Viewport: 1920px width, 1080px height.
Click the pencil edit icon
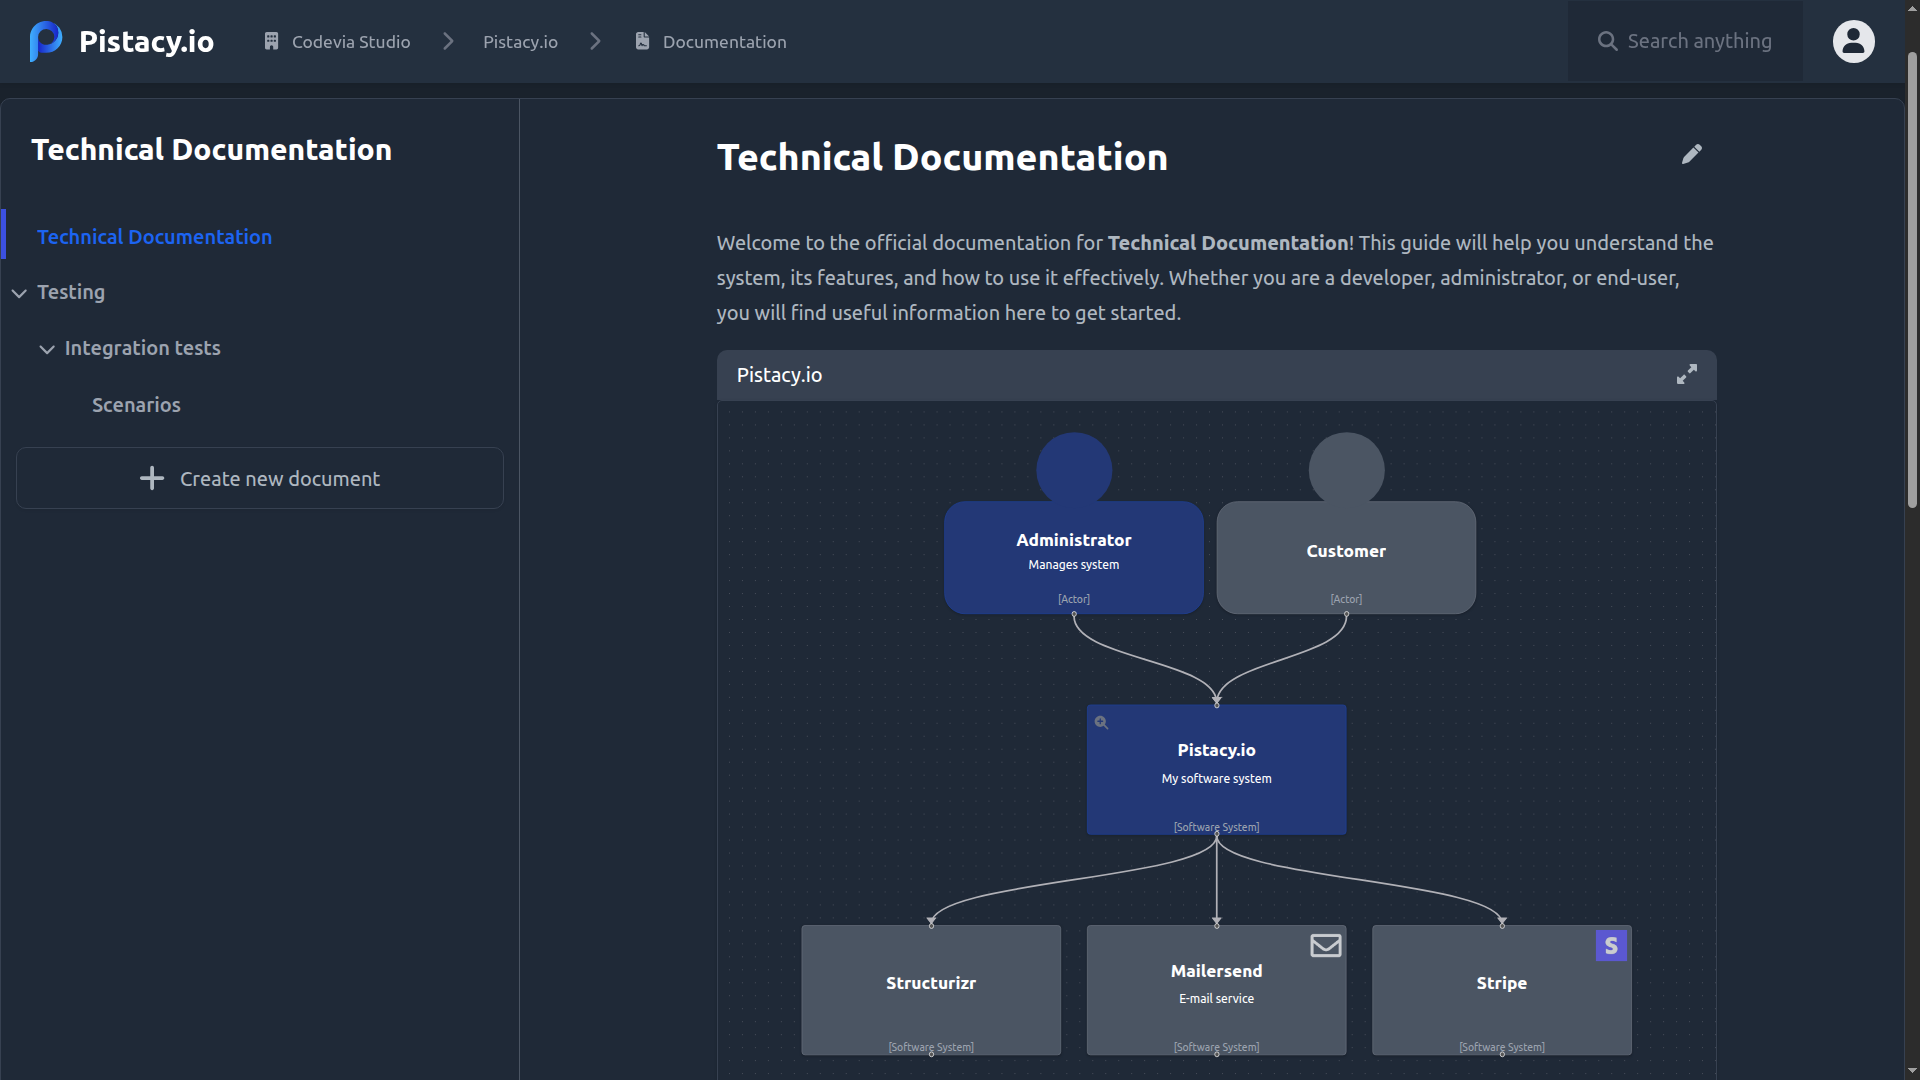(1691, 154)
